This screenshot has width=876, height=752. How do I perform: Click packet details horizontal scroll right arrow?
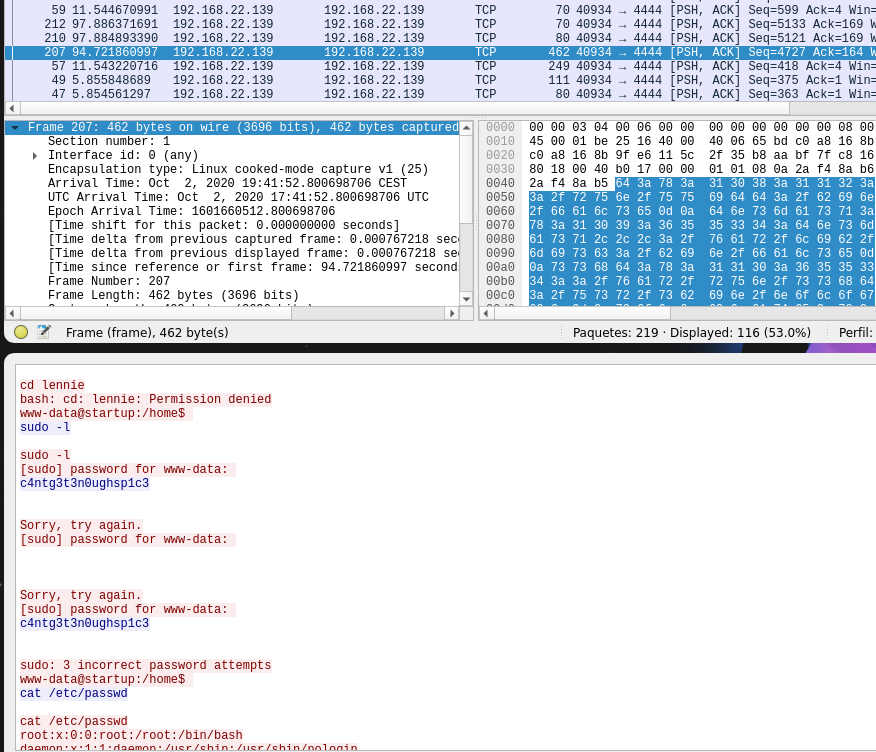pyautogui.click(x=451, y=313)
